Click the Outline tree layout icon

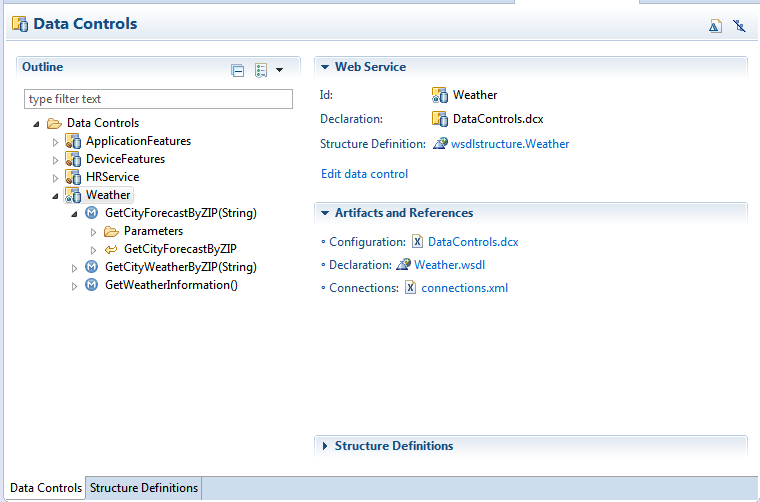261,70
